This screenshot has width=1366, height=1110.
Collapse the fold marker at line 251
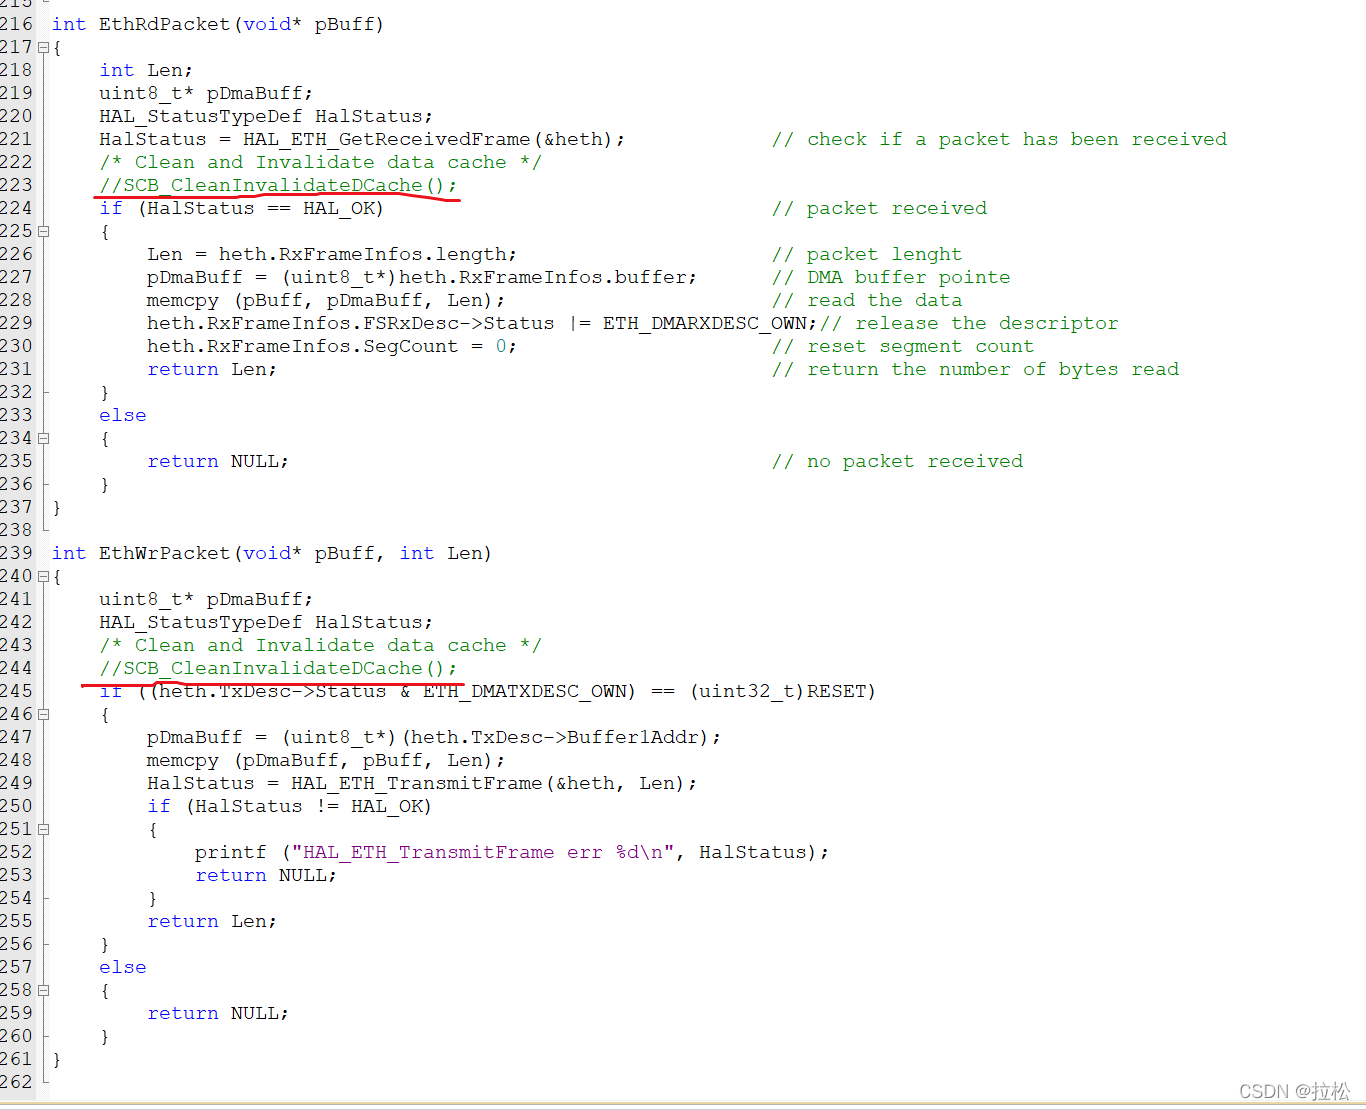click(43, 828)
